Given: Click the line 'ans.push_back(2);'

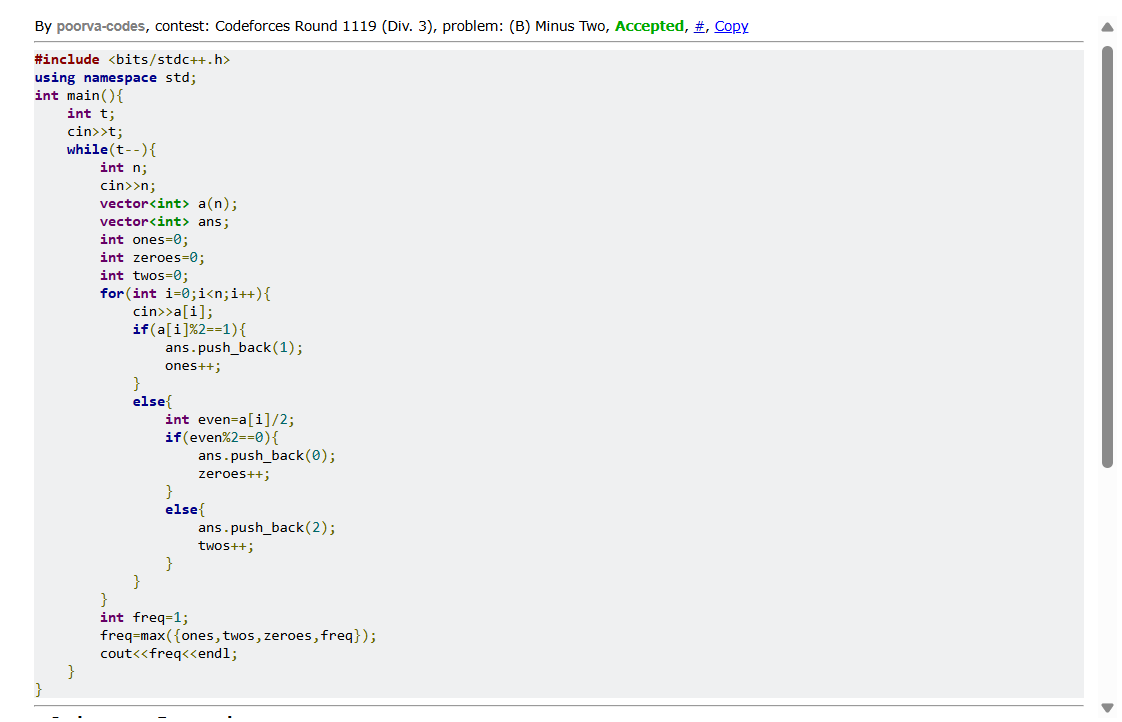Looking at the screenshot, I should coord(267,527).
